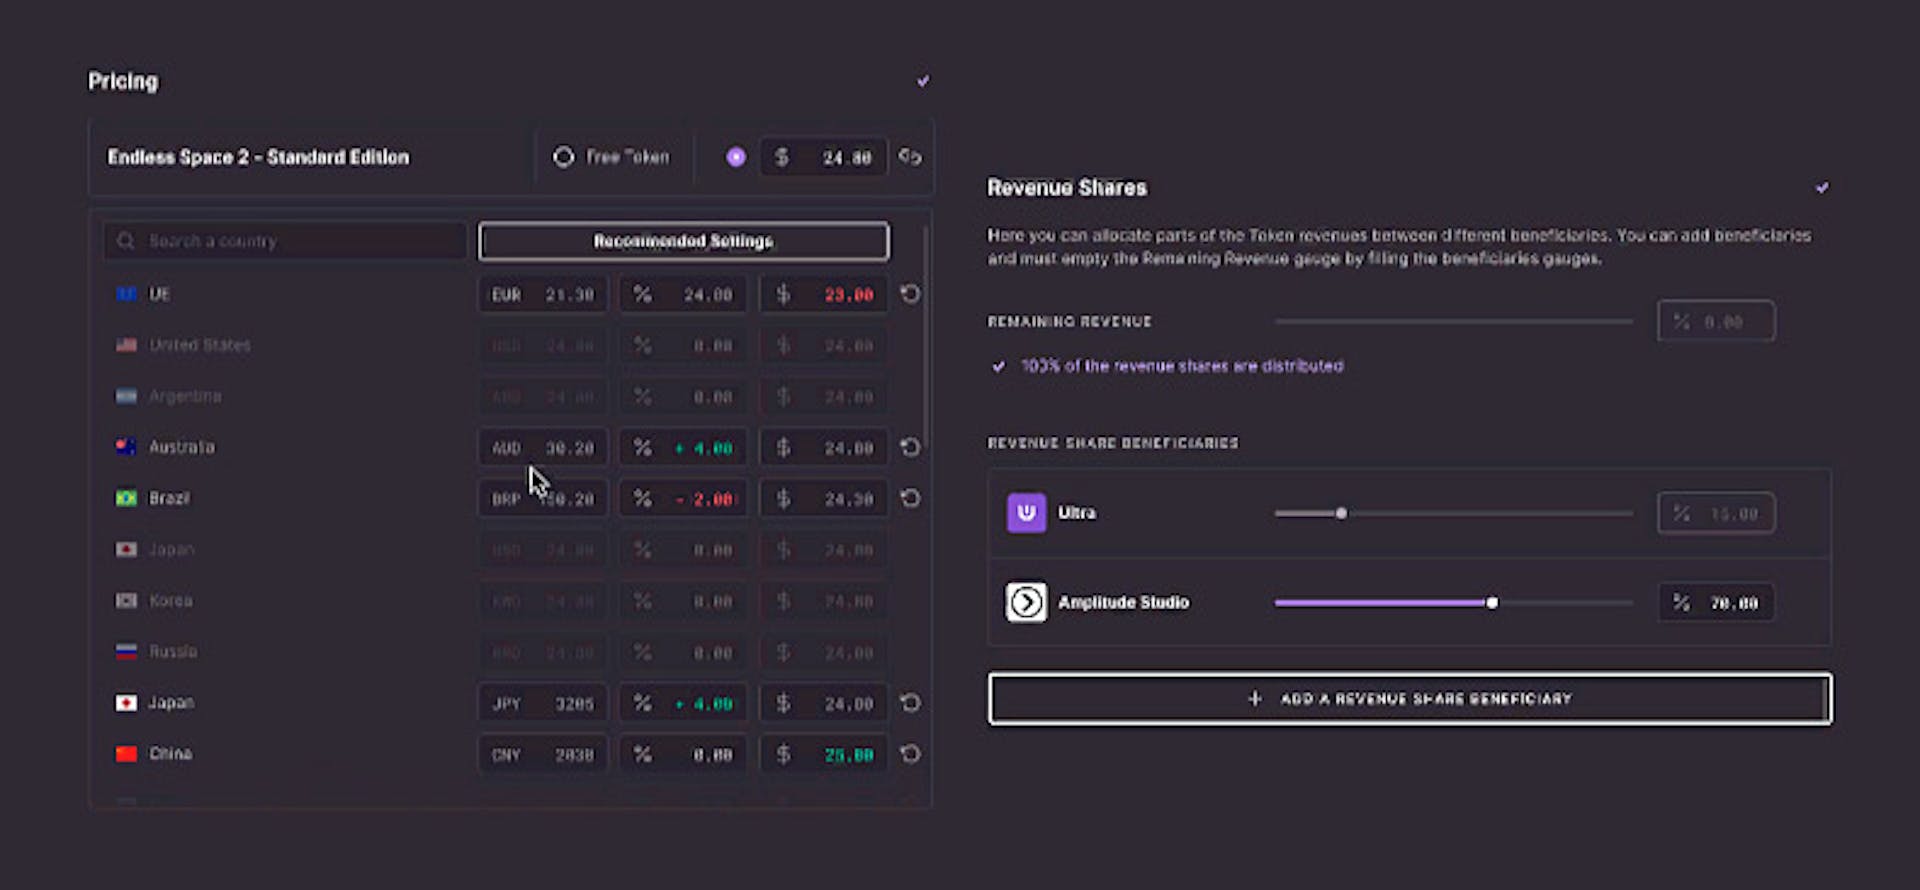Click the UE flag icon
Image resolution: width=1920 pixels, height=890 pixels.
(x=126, y=294)
